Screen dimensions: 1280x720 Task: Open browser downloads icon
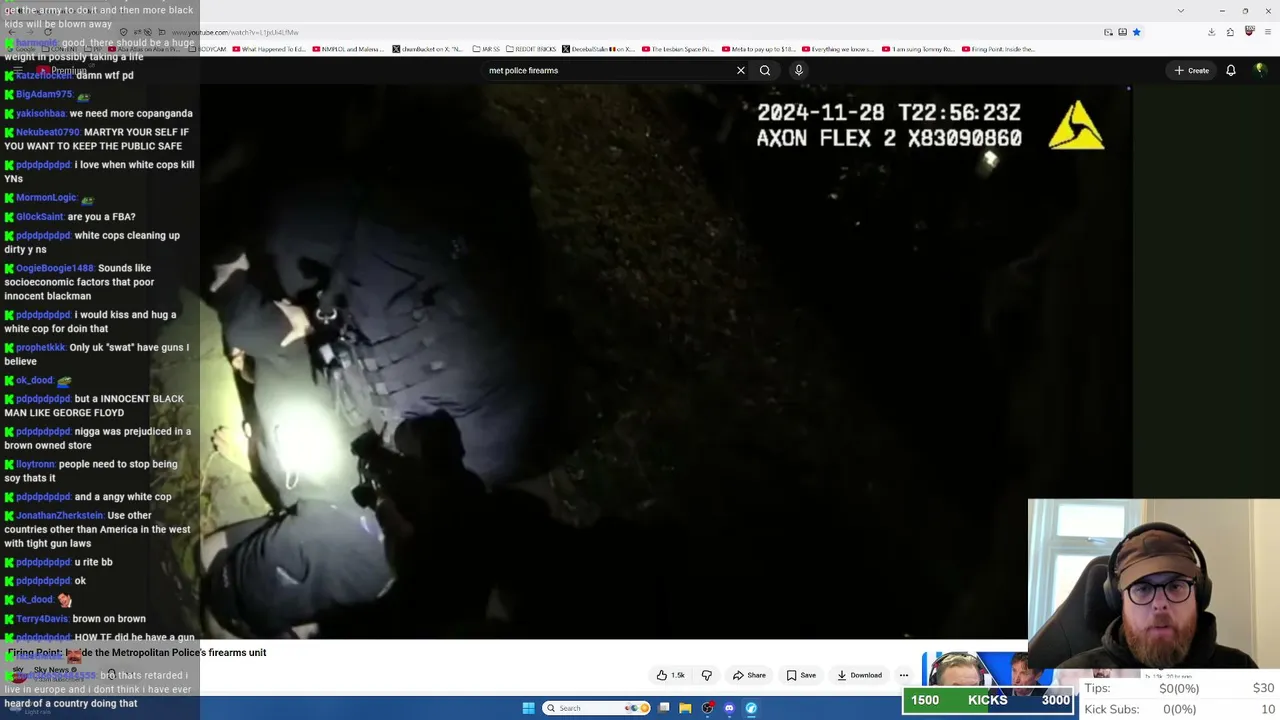pyautogui.click(x=1211, y=32)
